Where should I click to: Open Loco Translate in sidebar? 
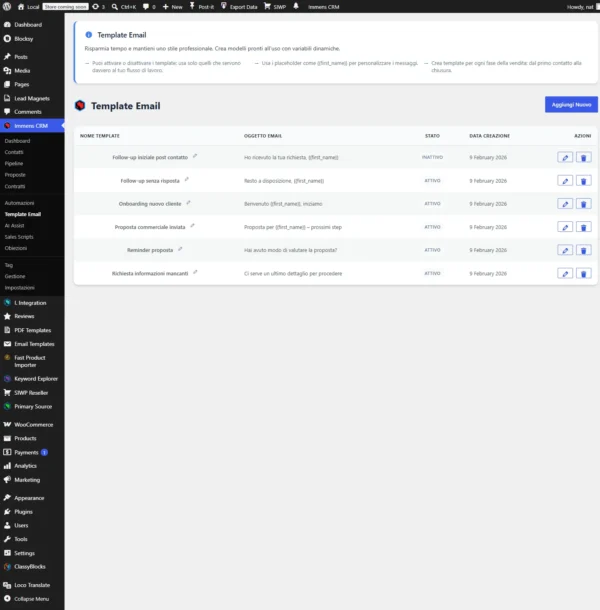pos(32,585)
